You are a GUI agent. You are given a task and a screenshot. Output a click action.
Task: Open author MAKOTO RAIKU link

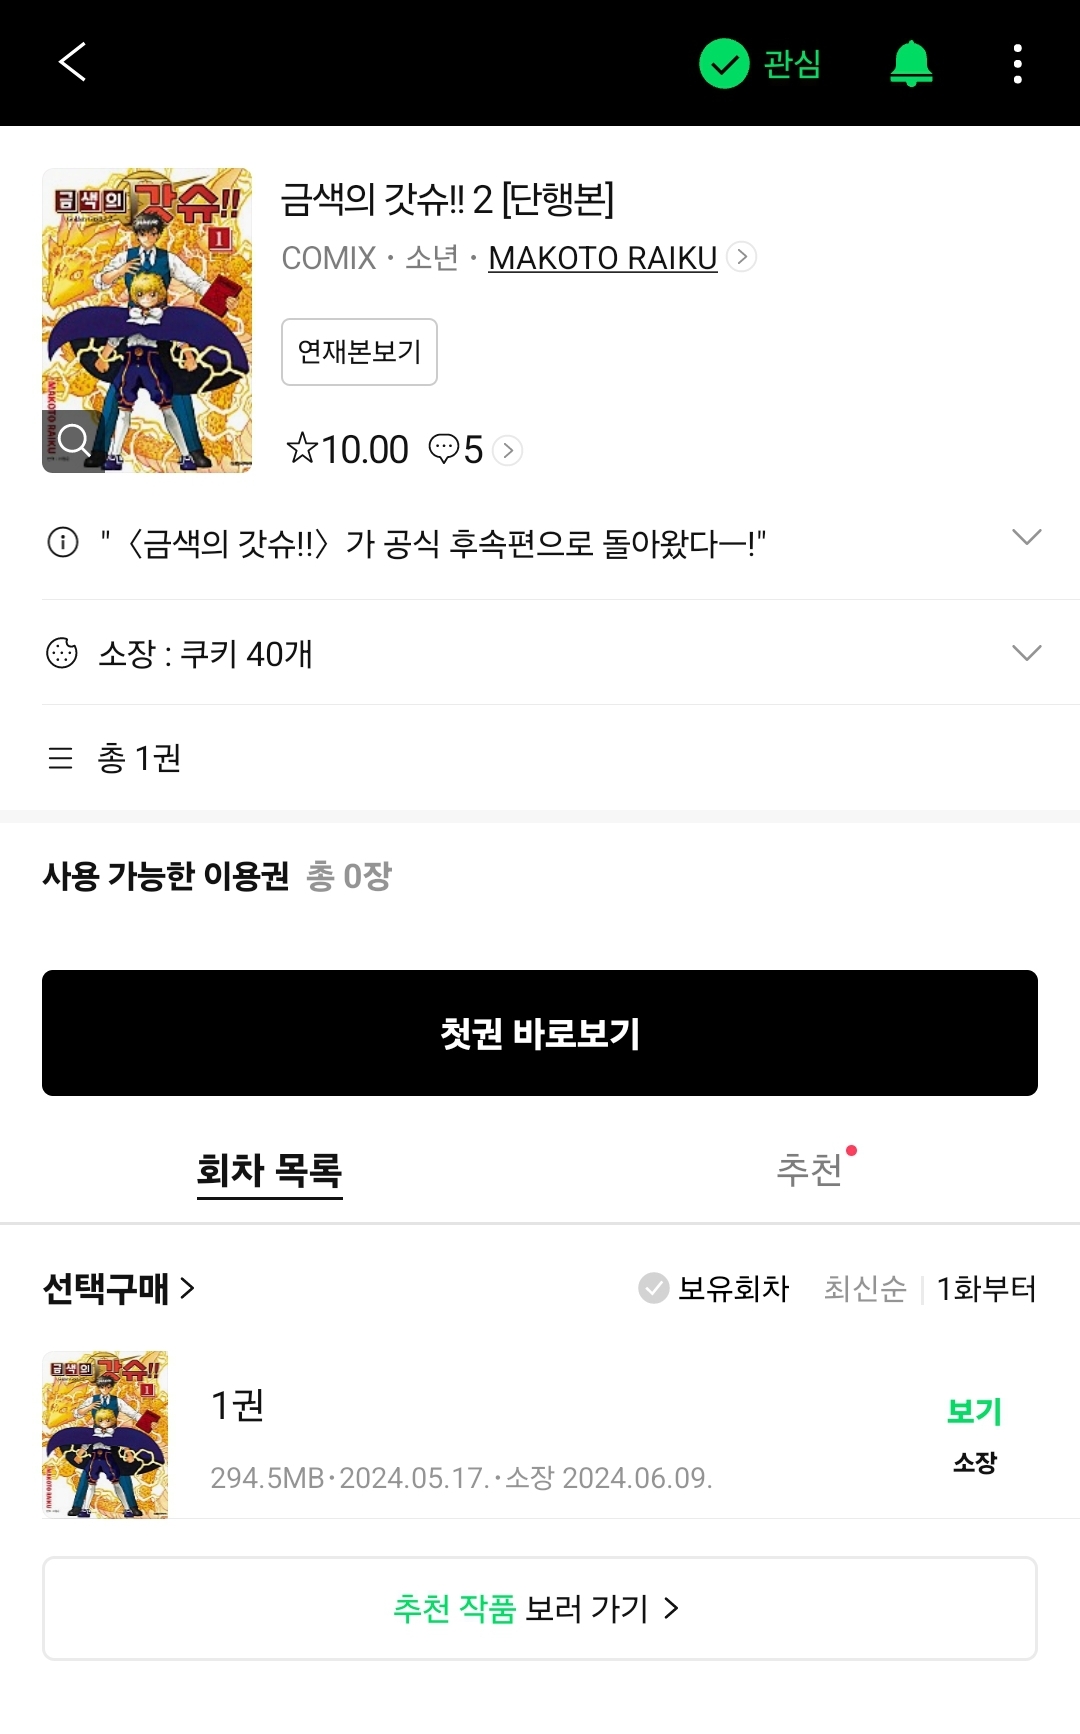[x=602, y=258]
